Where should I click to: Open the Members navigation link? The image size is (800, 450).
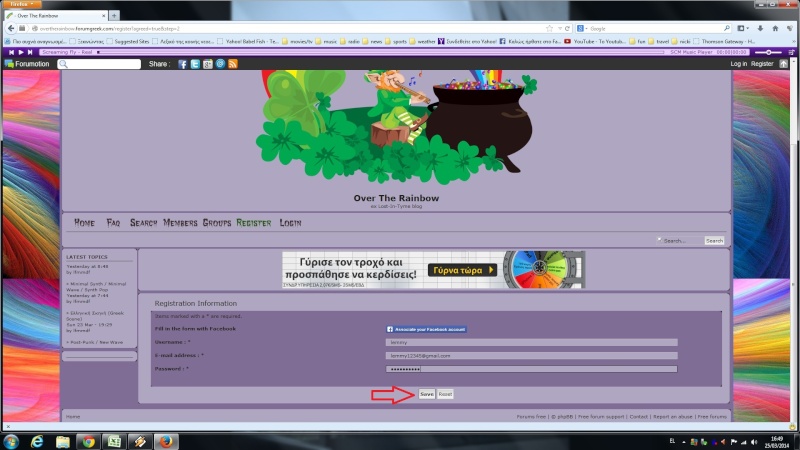[x=180, y=222]
